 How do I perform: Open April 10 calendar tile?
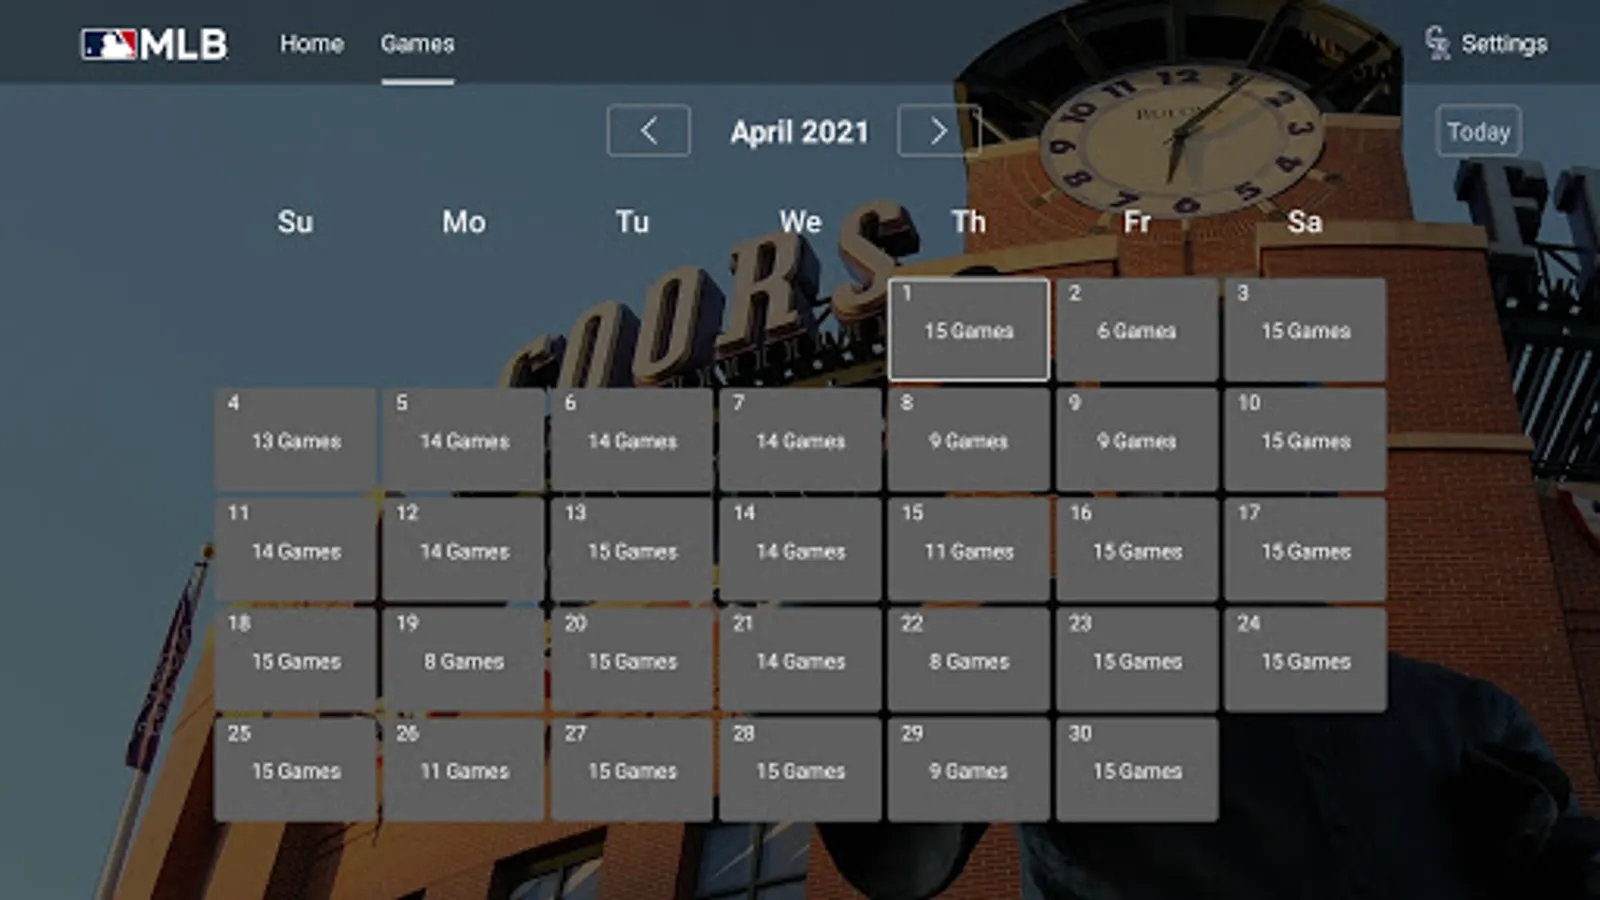(x=1305, y=440)
